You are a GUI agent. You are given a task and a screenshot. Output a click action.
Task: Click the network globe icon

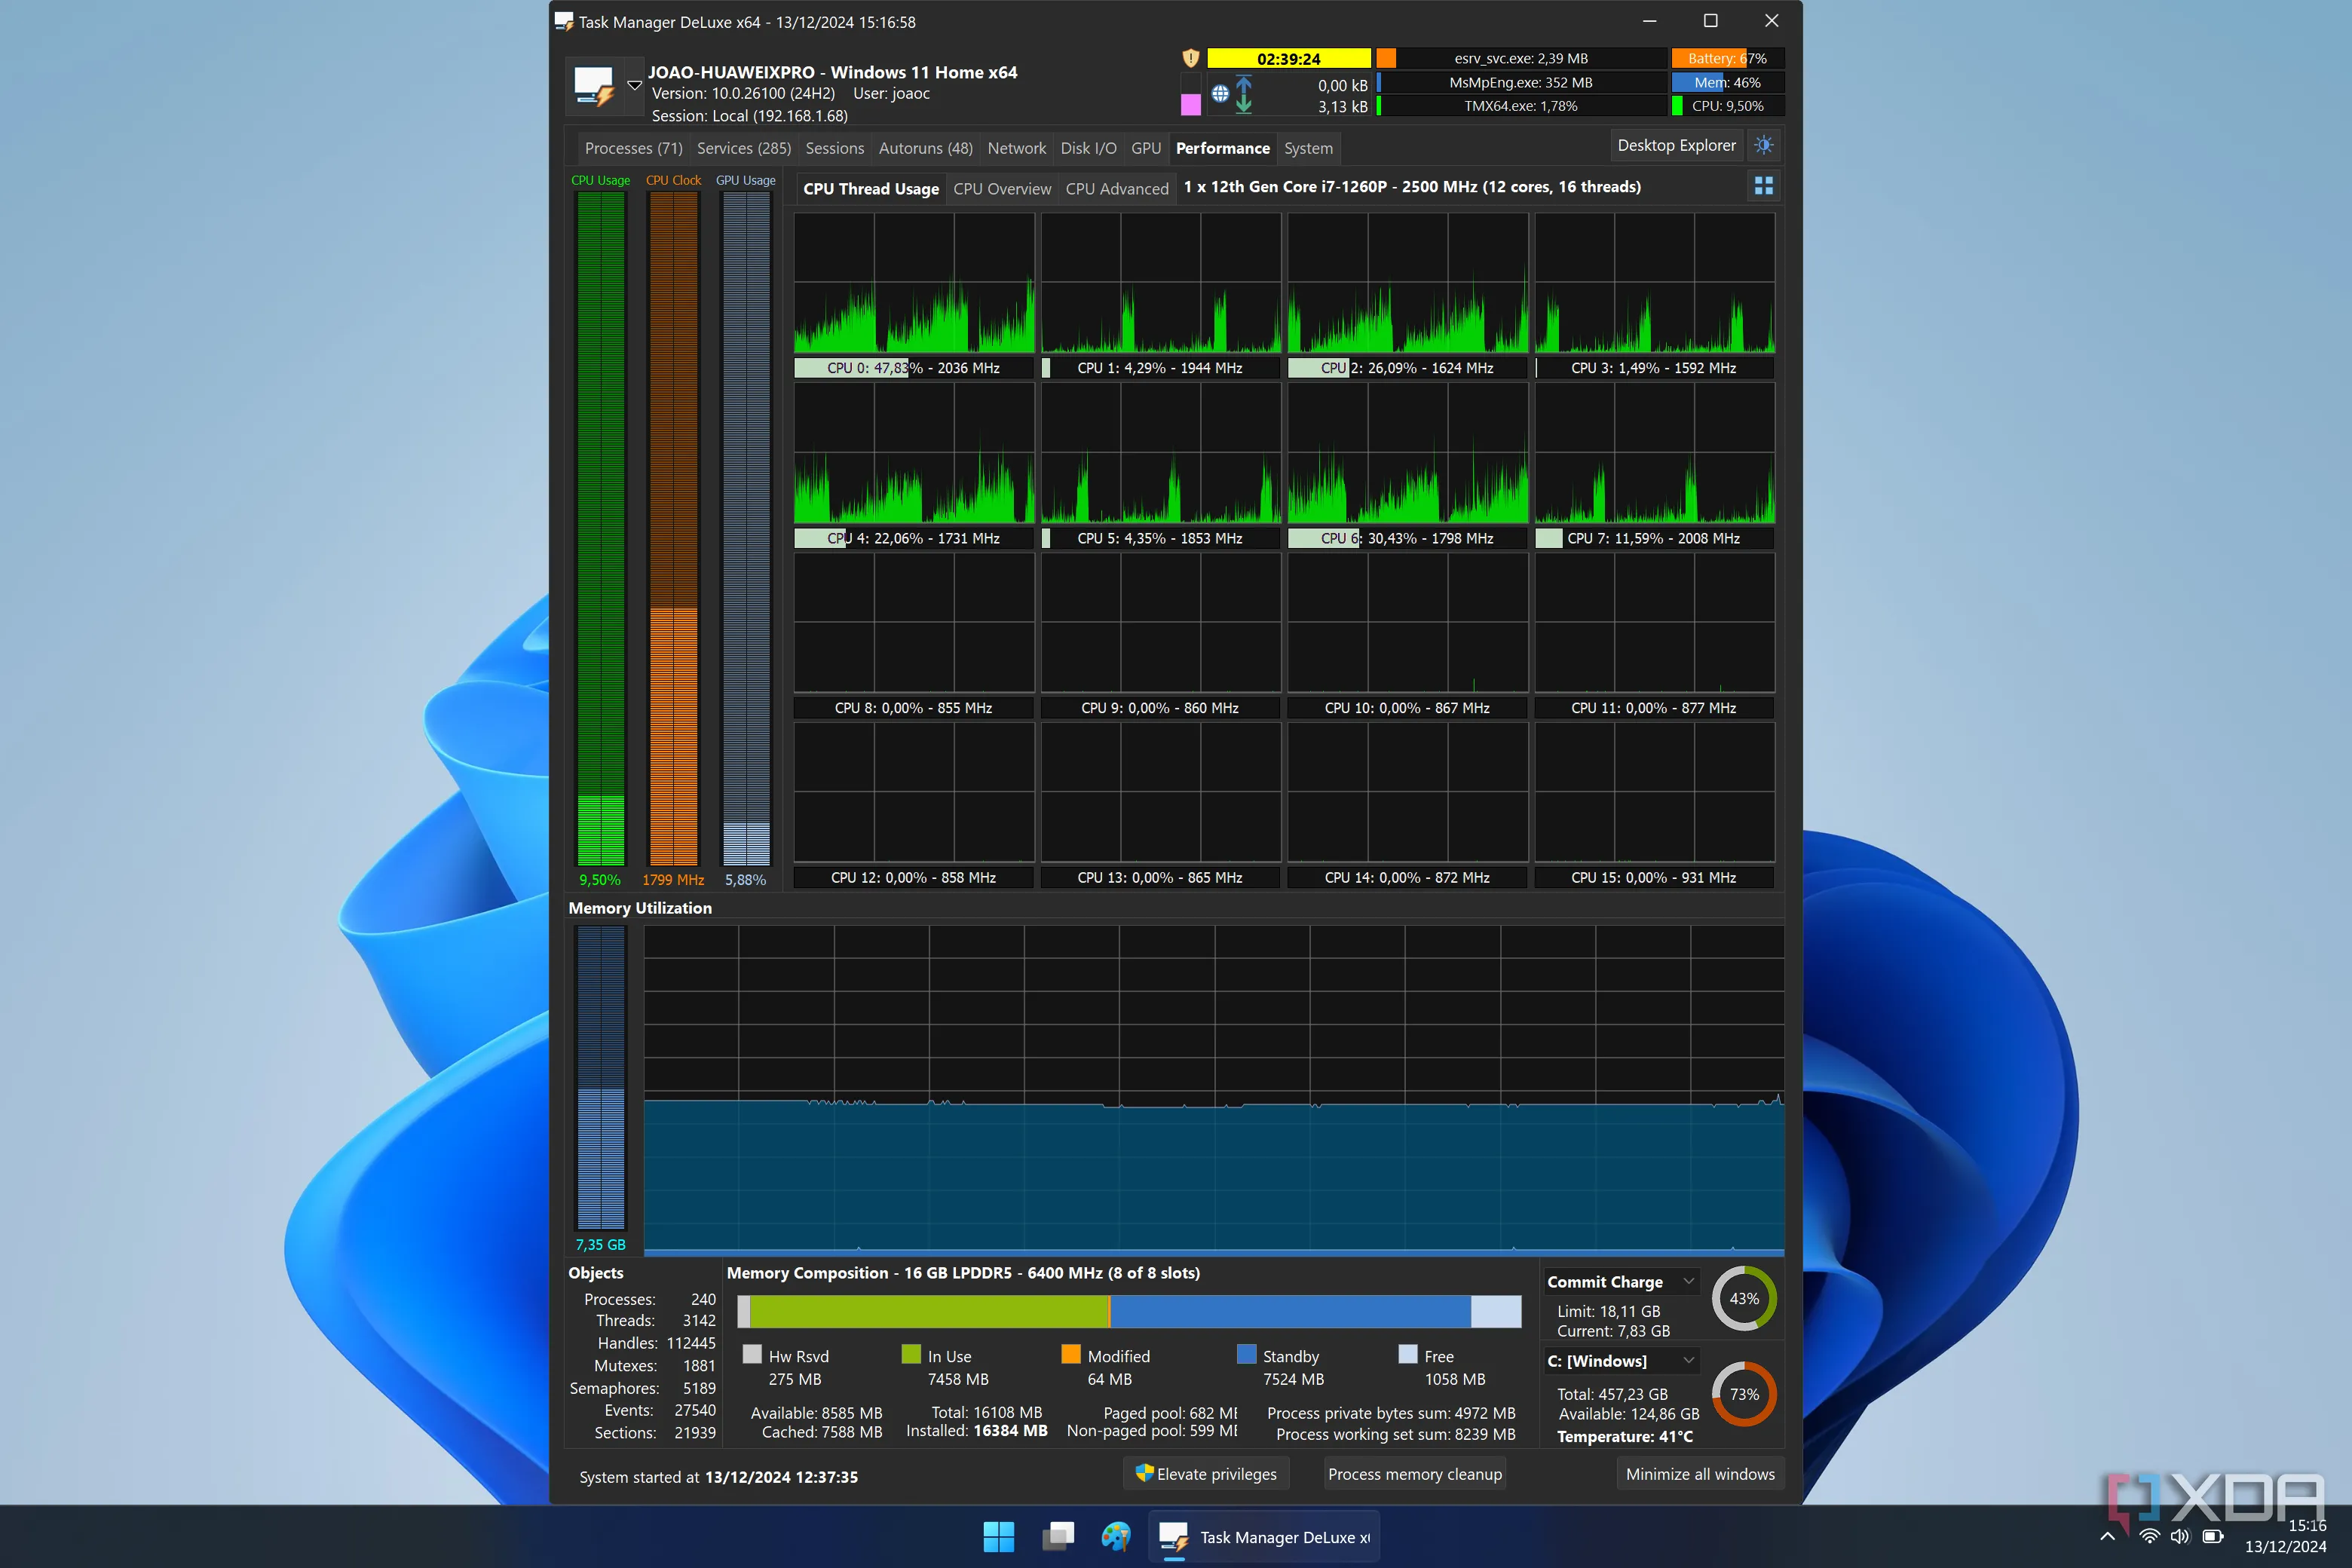1220,94
